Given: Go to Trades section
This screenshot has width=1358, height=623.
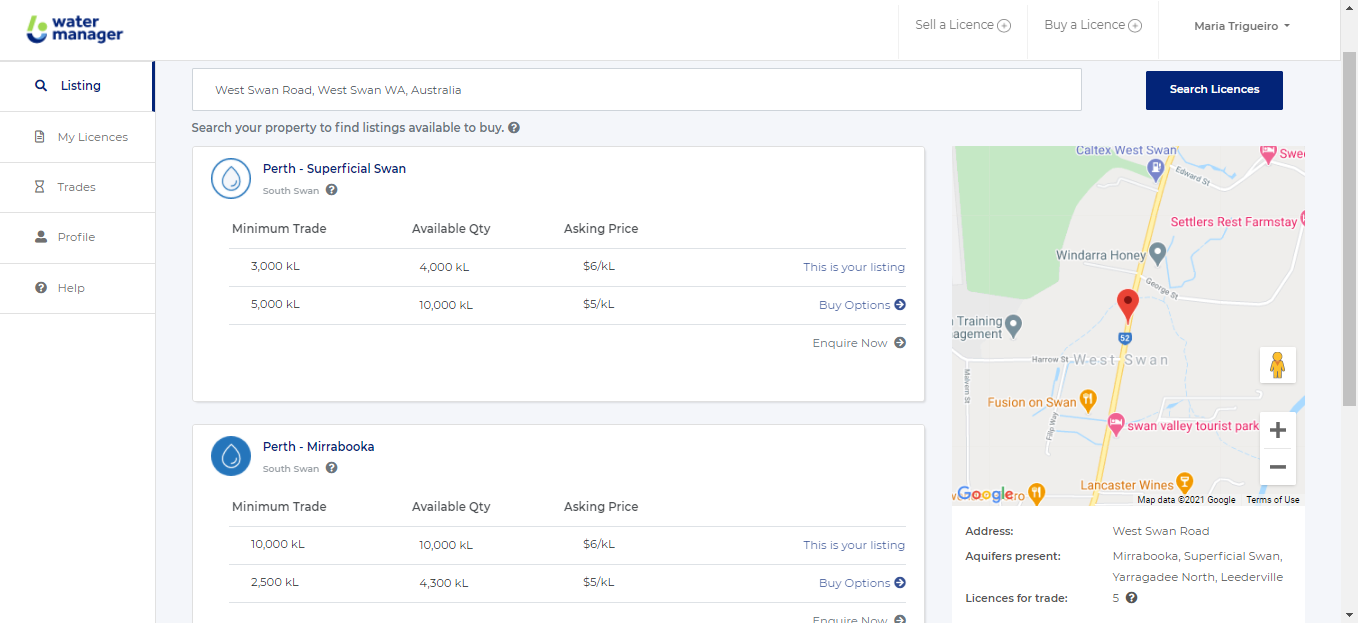Looking at the screenshot, I should click(x=76, y=187).
